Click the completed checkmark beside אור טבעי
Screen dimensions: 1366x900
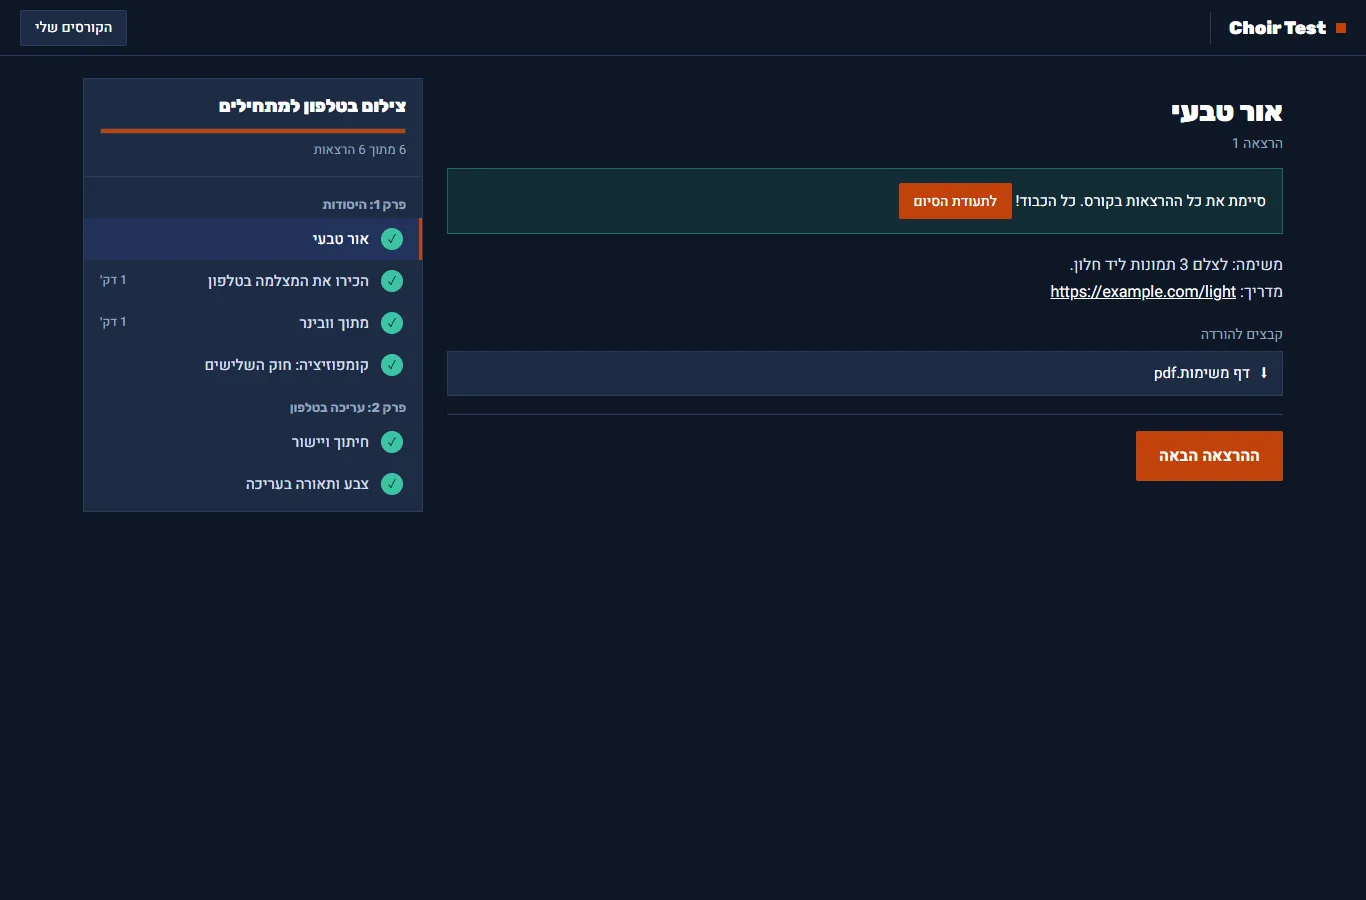[392, 239]
